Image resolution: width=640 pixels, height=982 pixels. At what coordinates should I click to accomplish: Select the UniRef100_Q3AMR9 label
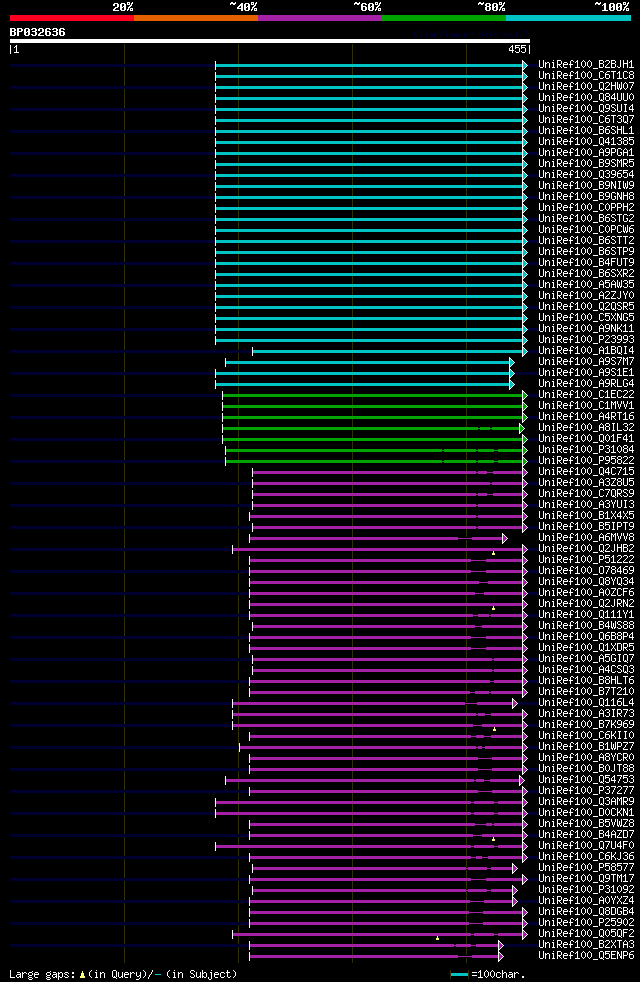pos(586,802)
